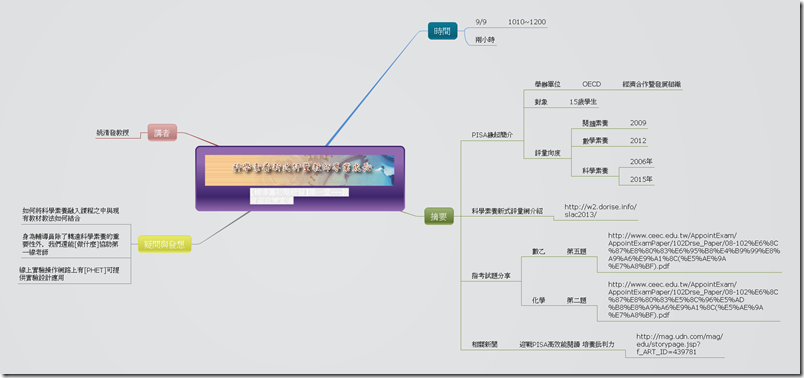
Task: Select the 舉辦單位 subtopic
Action: 548,84
